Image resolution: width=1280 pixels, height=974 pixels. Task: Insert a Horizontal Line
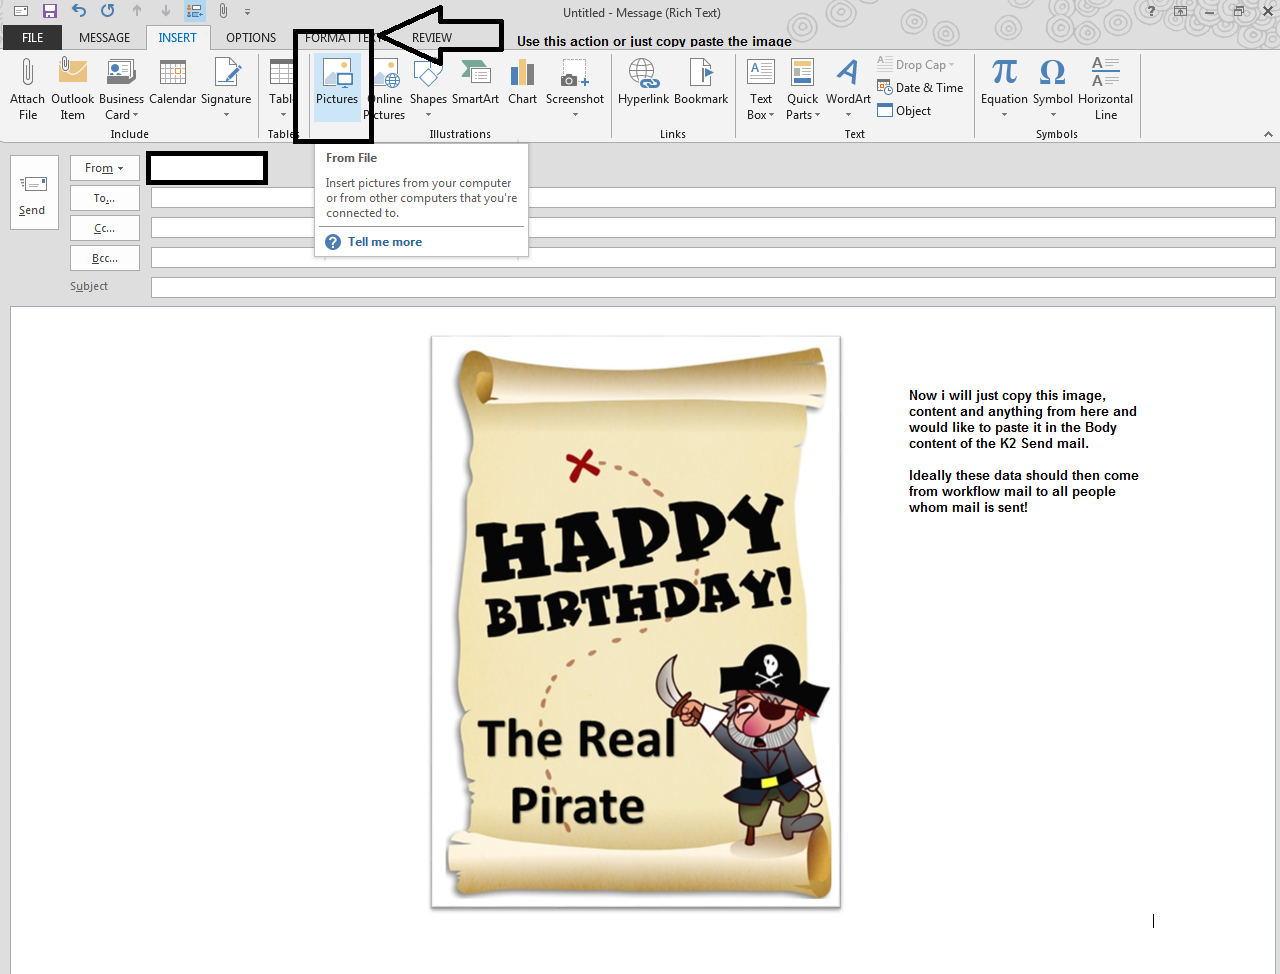click(1106, 88)
